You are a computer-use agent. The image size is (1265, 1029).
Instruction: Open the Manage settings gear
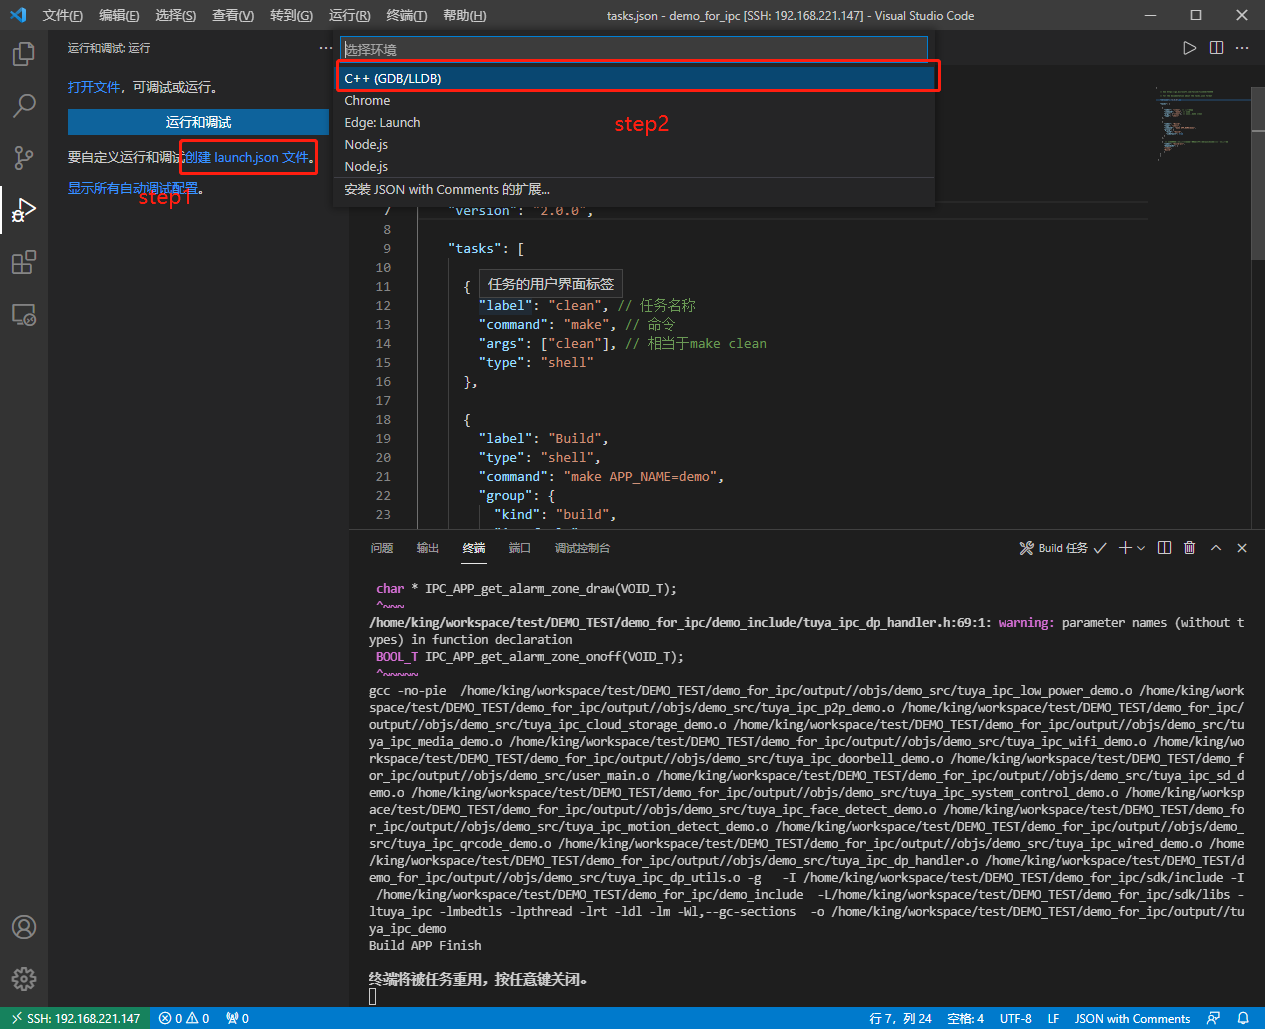(x=24, y=979)
